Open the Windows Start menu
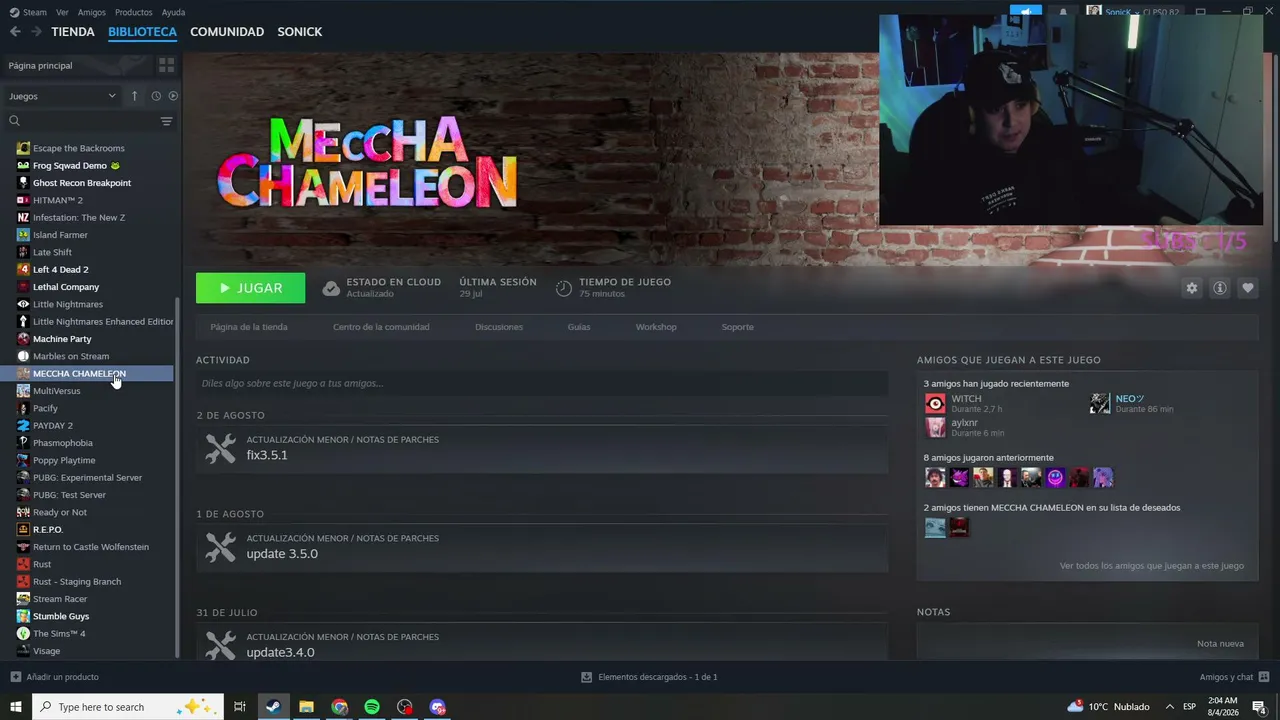The height and width of the screenshot is (720, 1280). [x=16, y=707]
